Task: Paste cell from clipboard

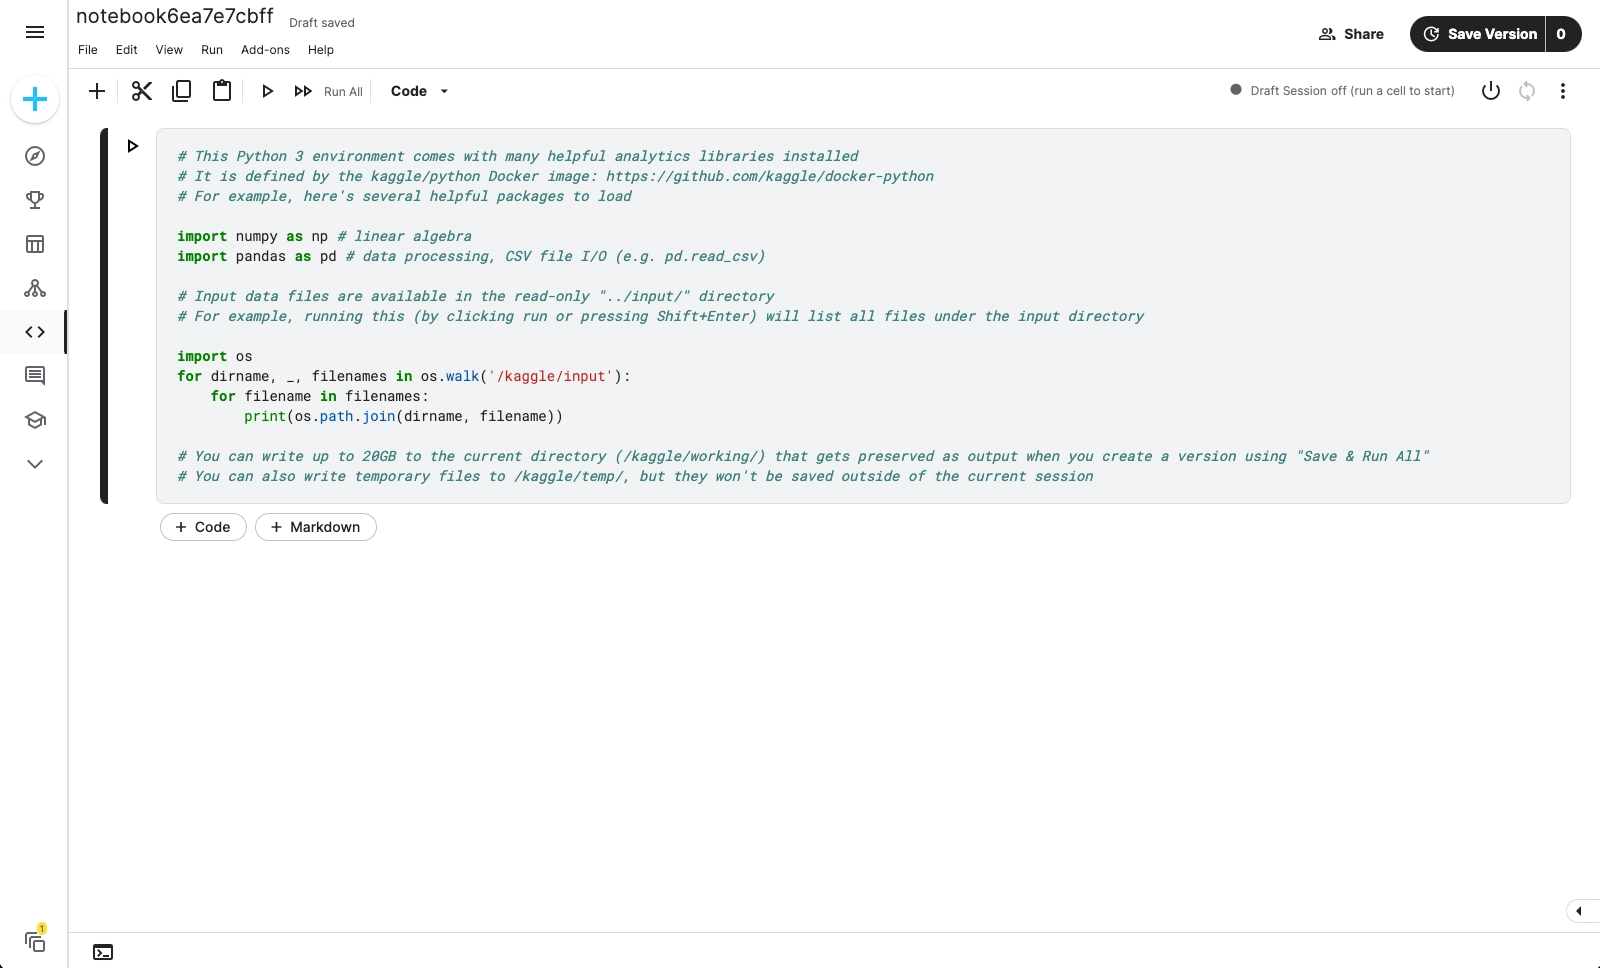Action: [x=221, y=91]
